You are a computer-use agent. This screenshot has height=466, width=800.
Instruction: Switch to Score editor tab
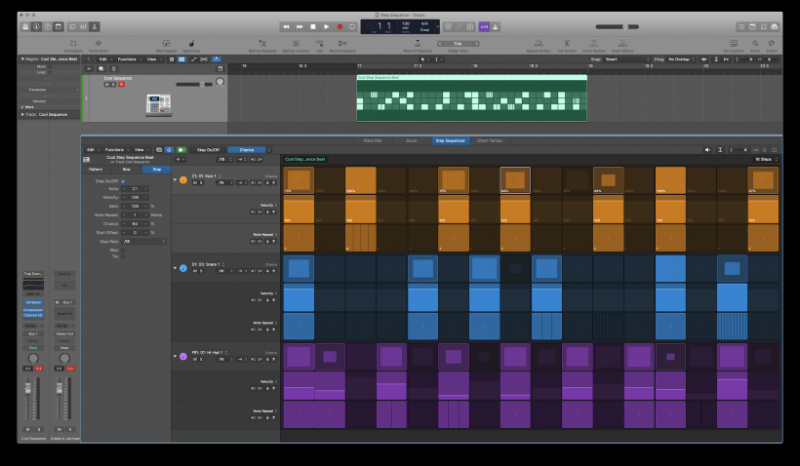pos(411,140)
